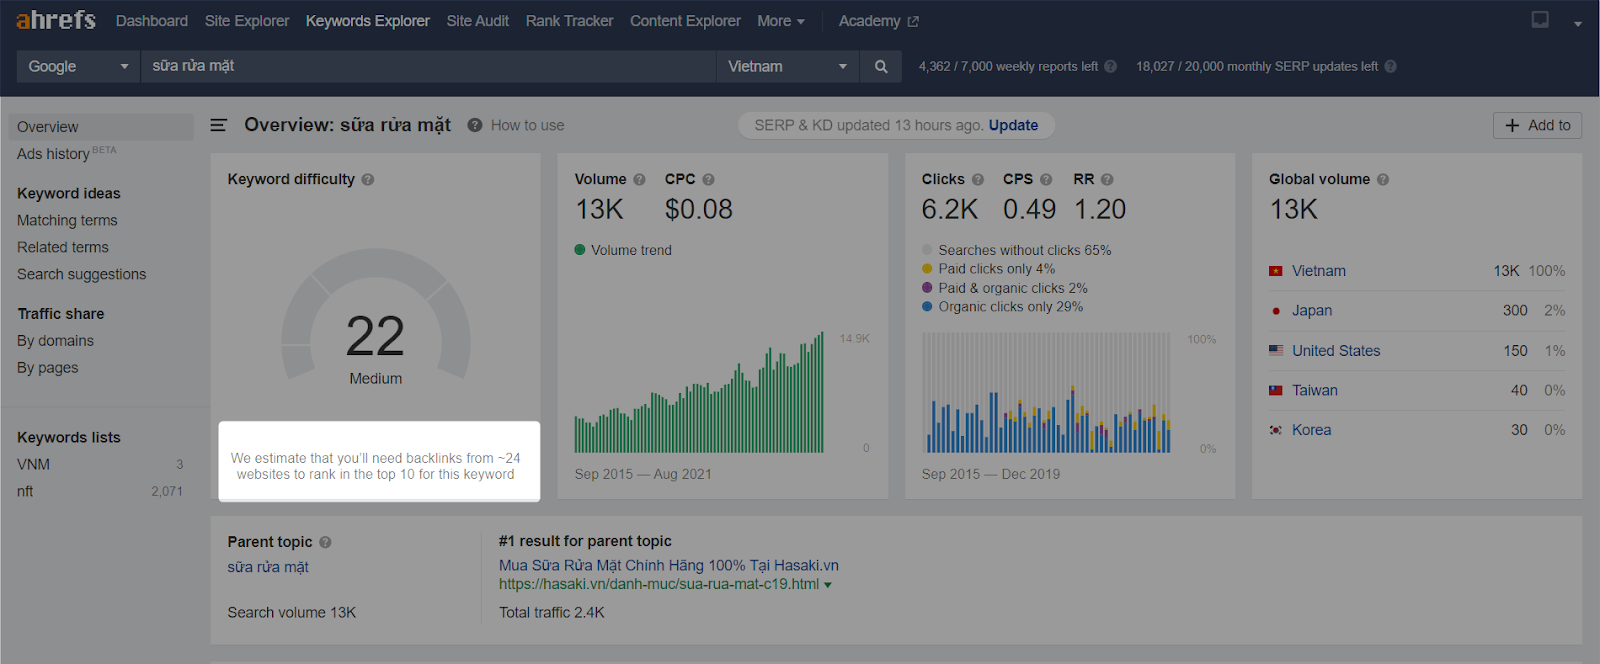
Task: Show Keyword difficulty help tooltip
Action: [368, 180]
